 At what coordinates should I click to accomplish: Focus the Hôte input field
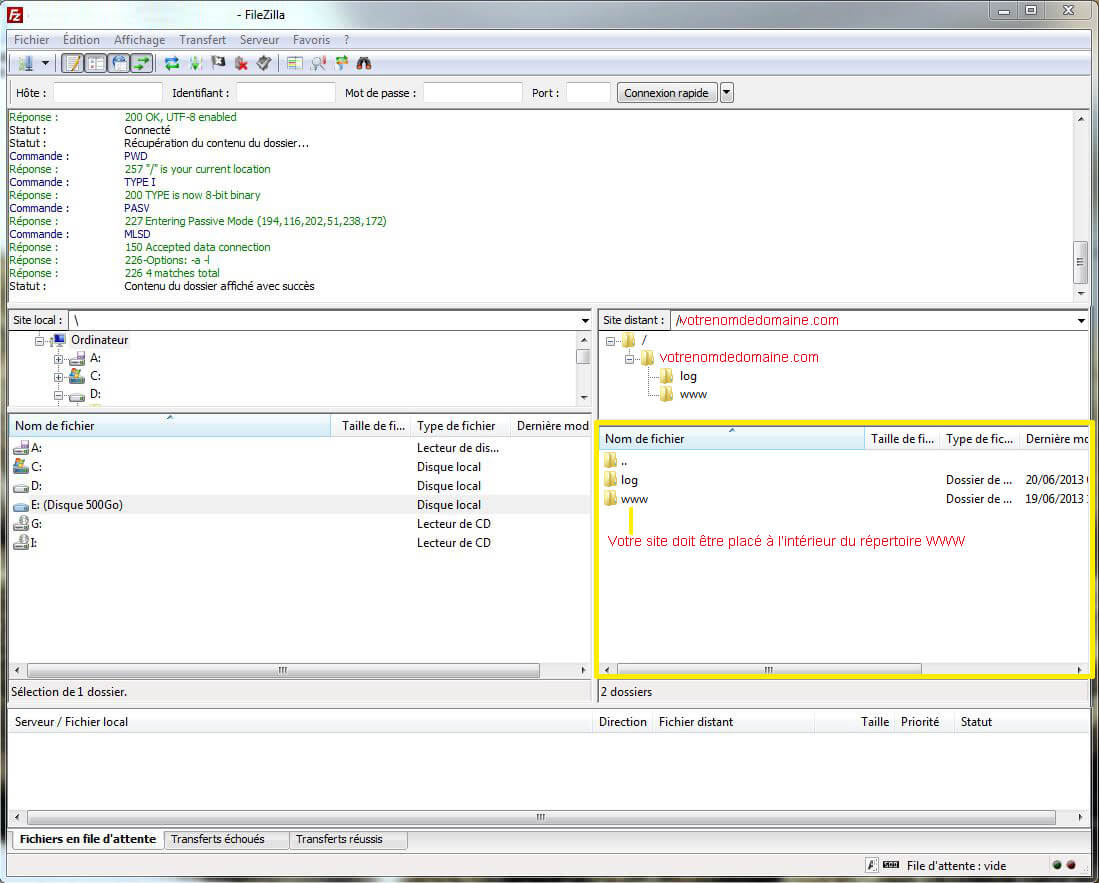108,93
